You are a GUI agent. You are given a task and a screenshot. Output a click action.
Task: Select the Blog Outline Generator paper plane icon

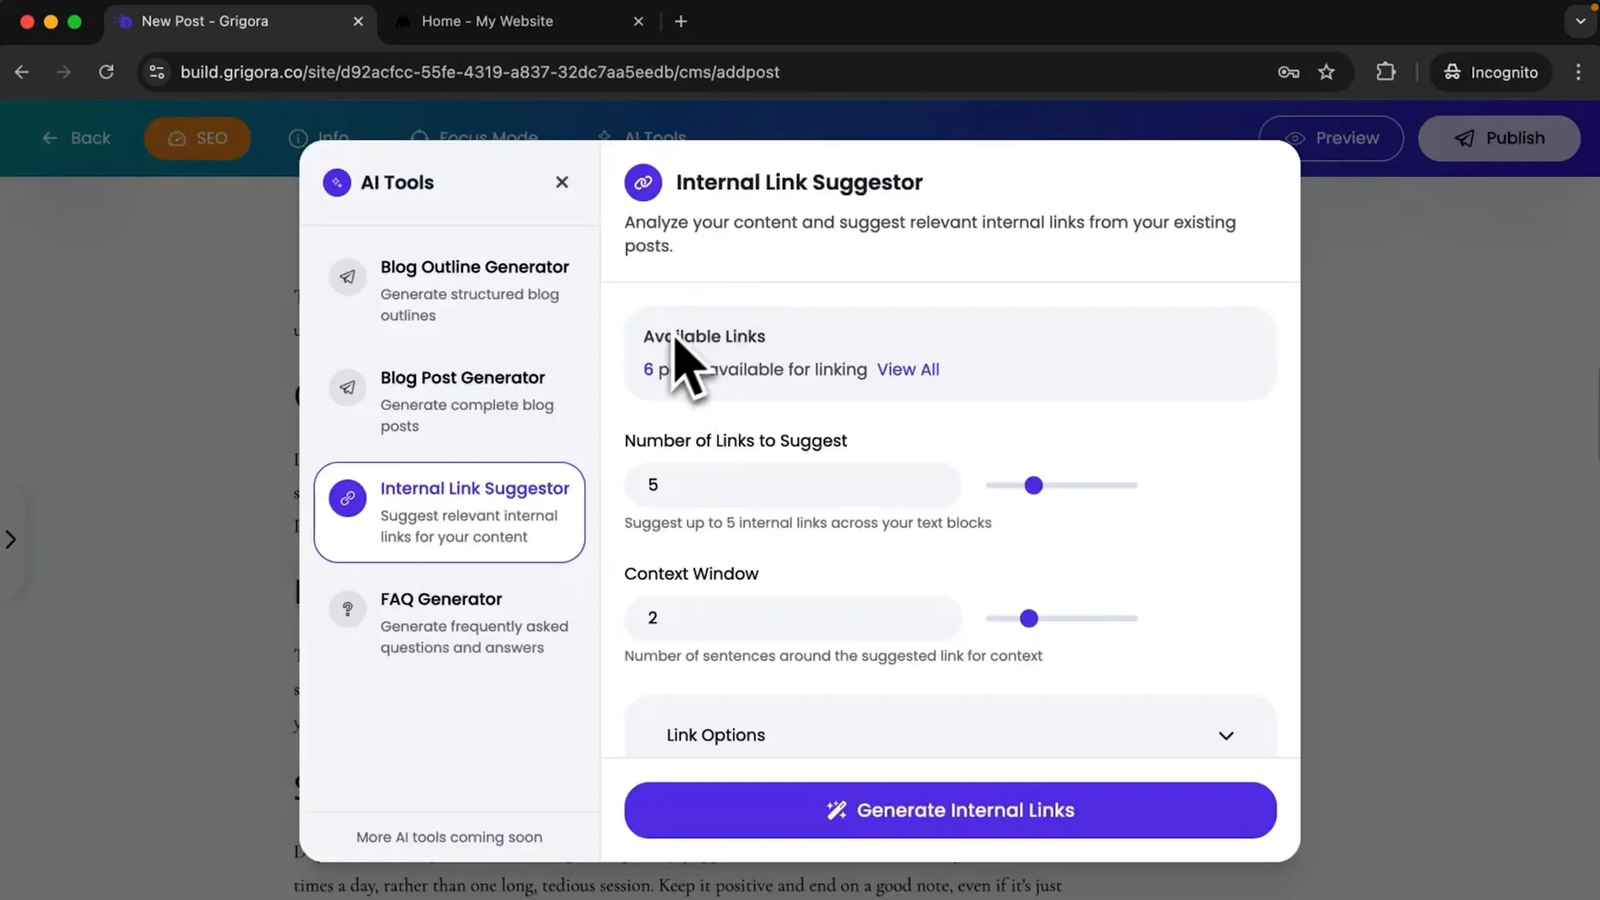[x=347, y=277]
